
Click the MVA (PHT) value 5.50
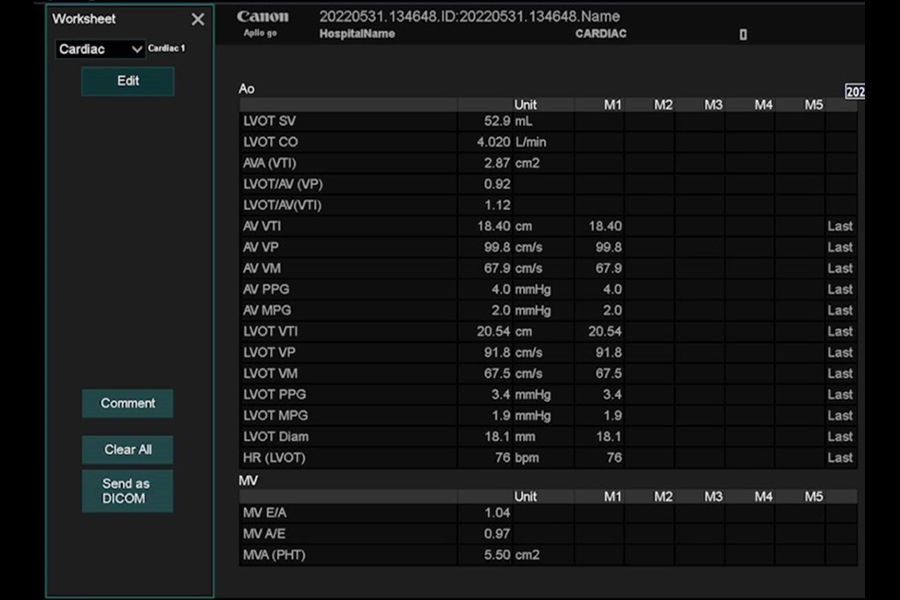(x=497, y=555)
